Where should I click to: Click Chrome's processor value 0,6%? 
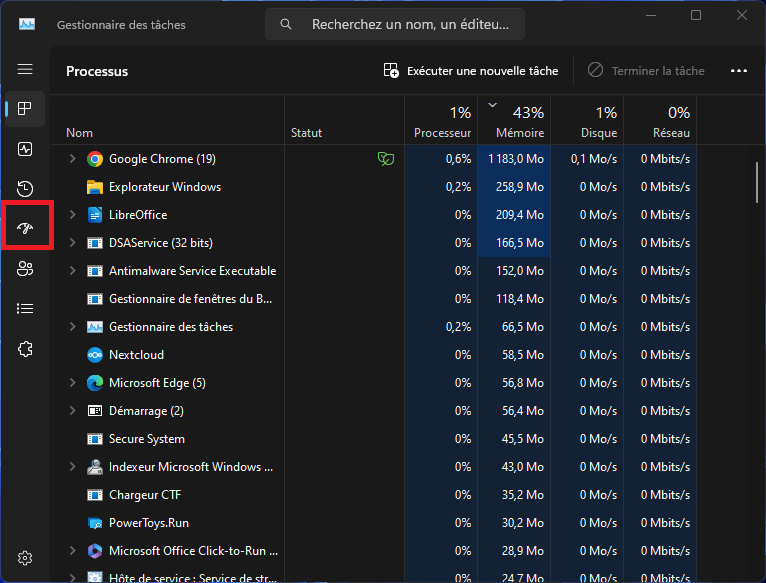pyautogui.click(x=458, y=159)
